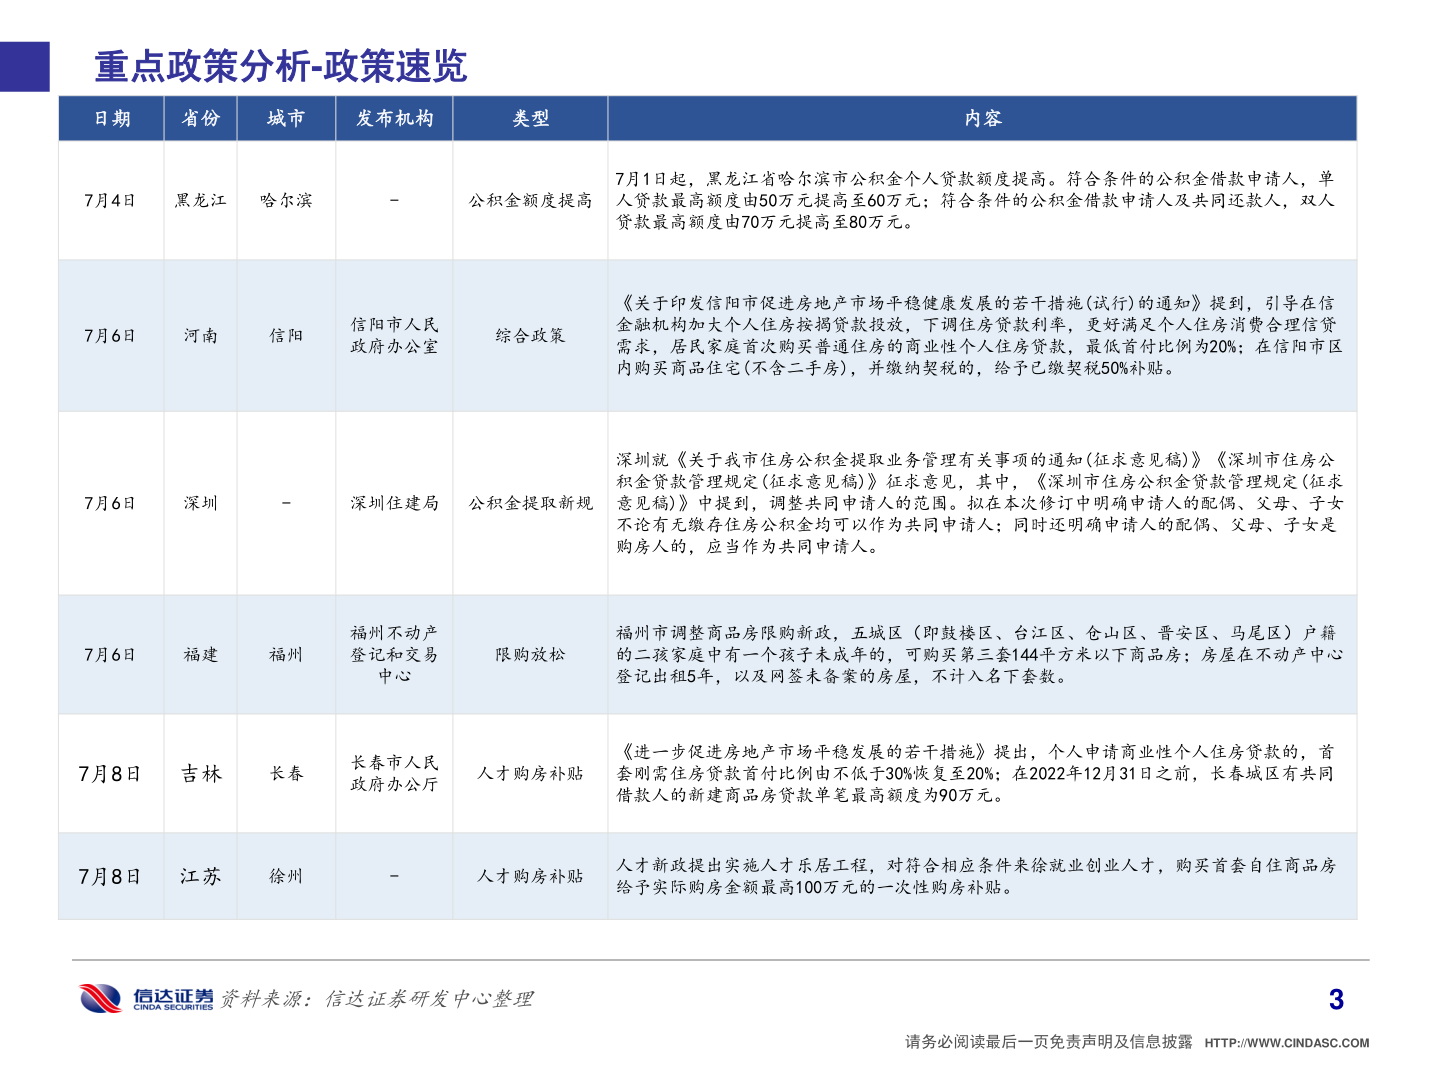Select the 公积金额度提高 type cell

(530, 200)
